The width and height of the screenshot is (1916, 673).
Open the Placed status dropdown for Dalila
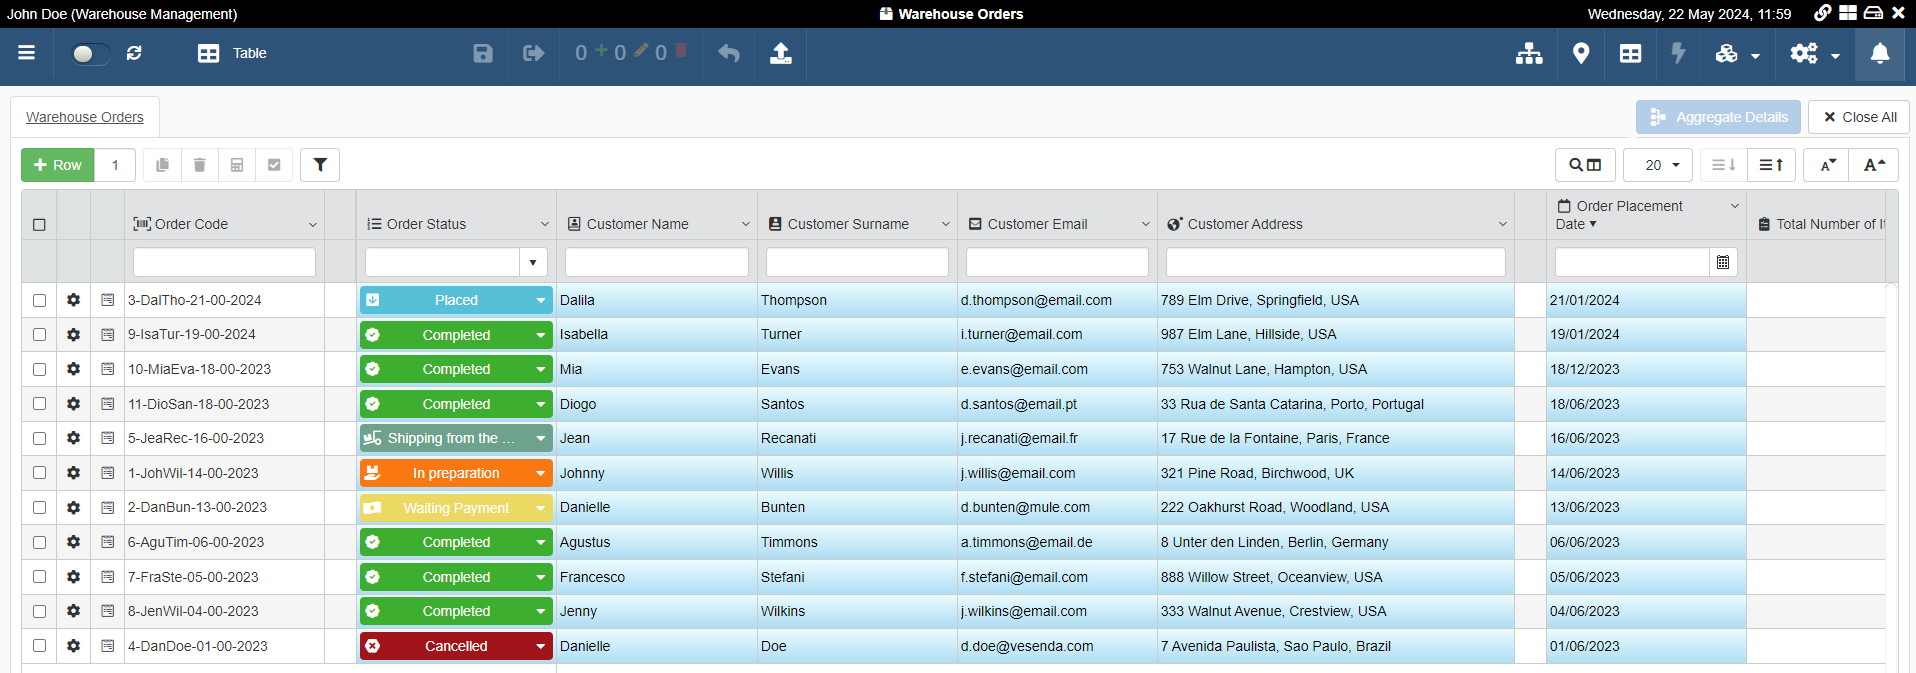click(x=540, y=300)
